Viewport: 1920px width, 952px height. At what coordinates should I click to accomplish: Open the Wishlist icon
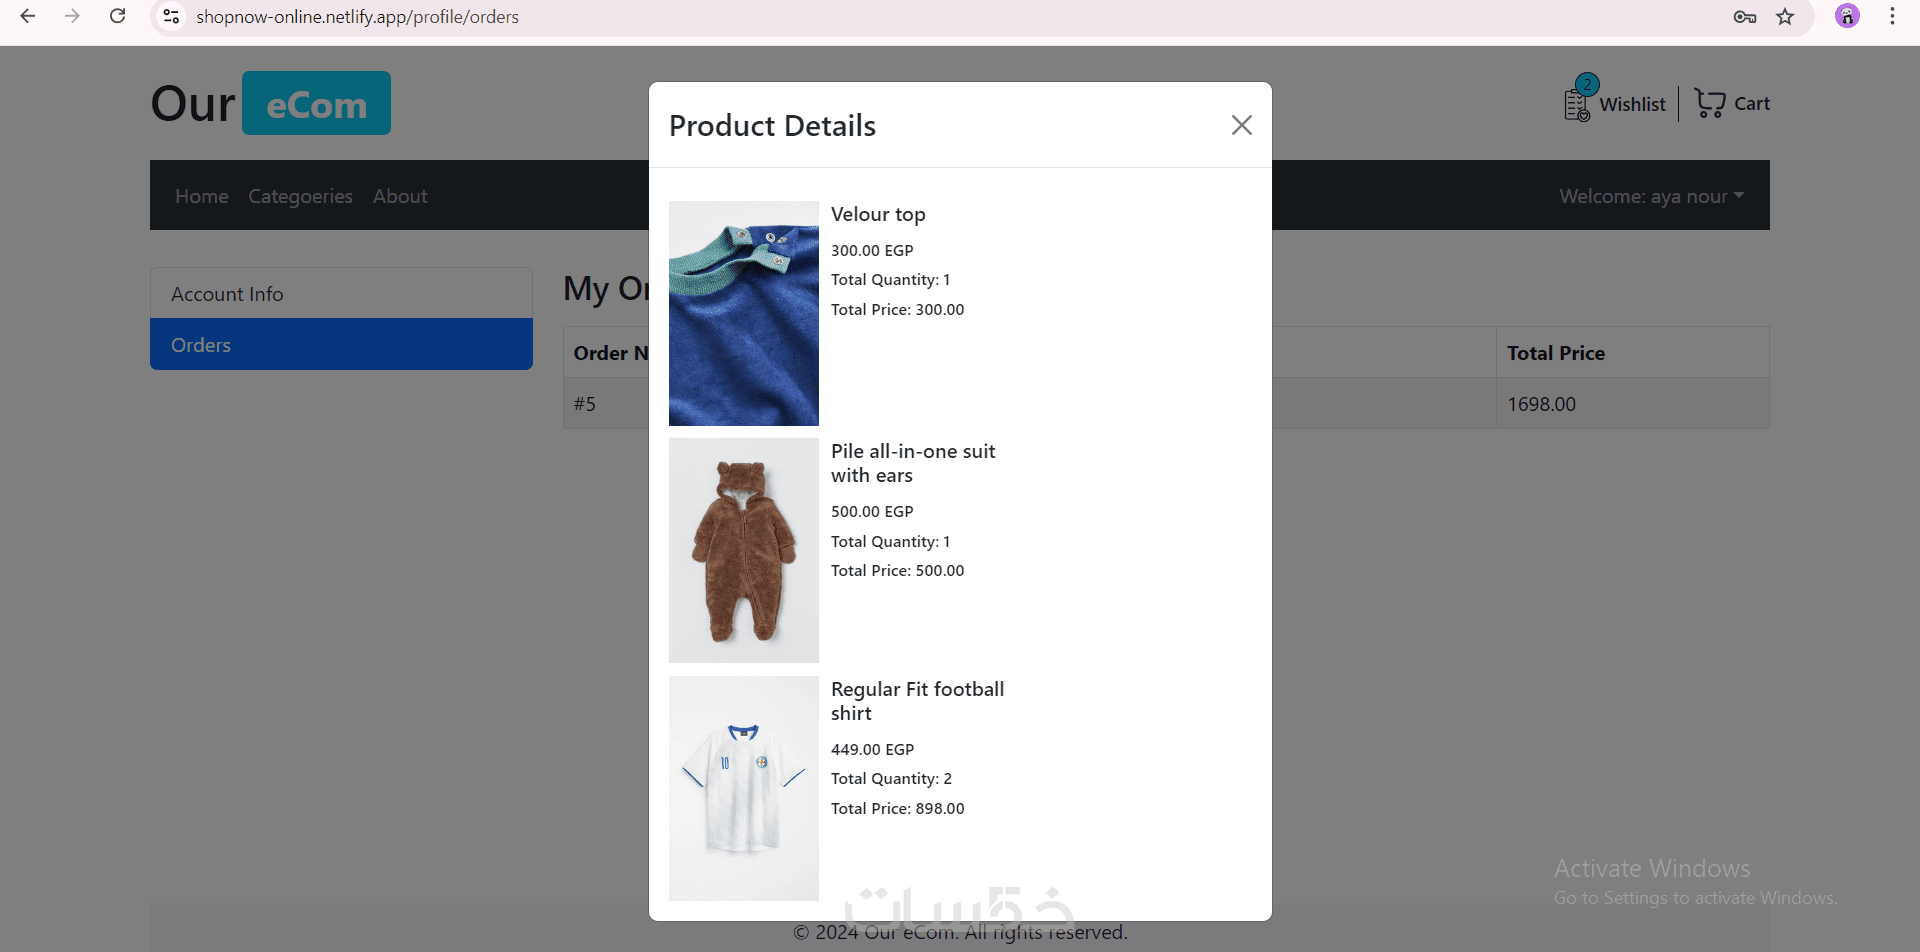[x=1578, y=104]
